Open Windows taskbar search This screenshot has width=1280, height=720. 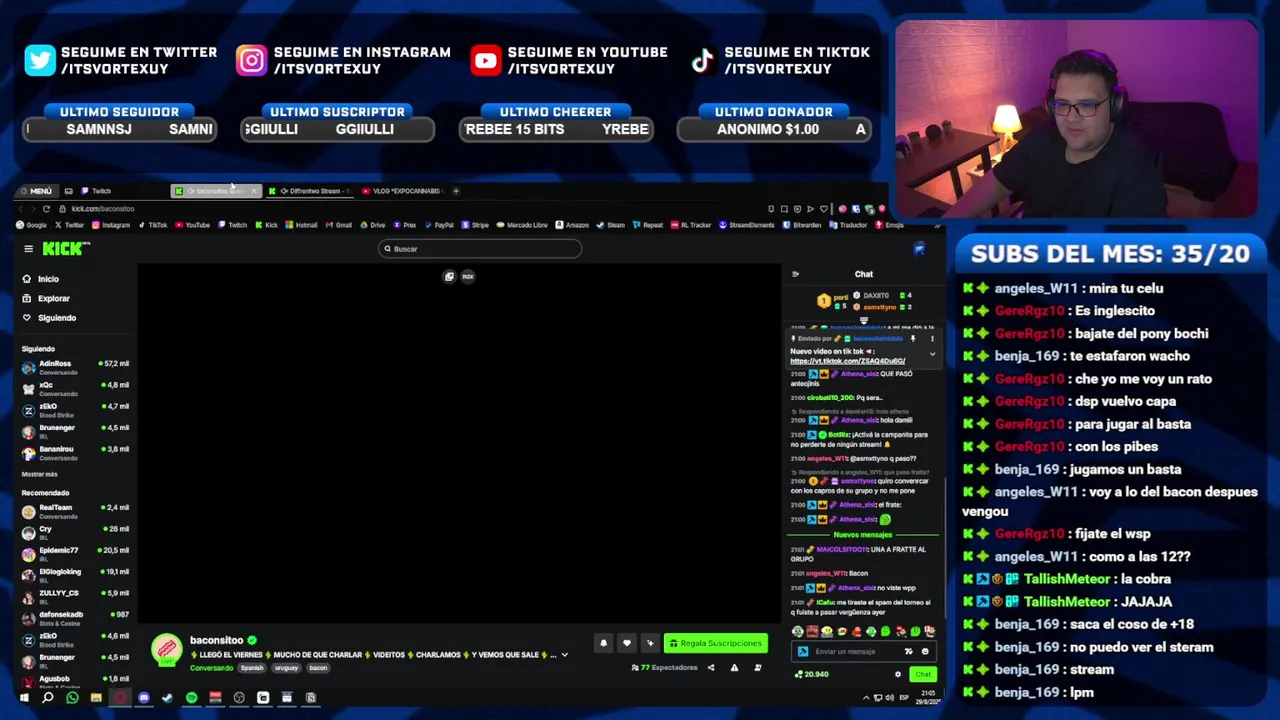coord(47,698)
